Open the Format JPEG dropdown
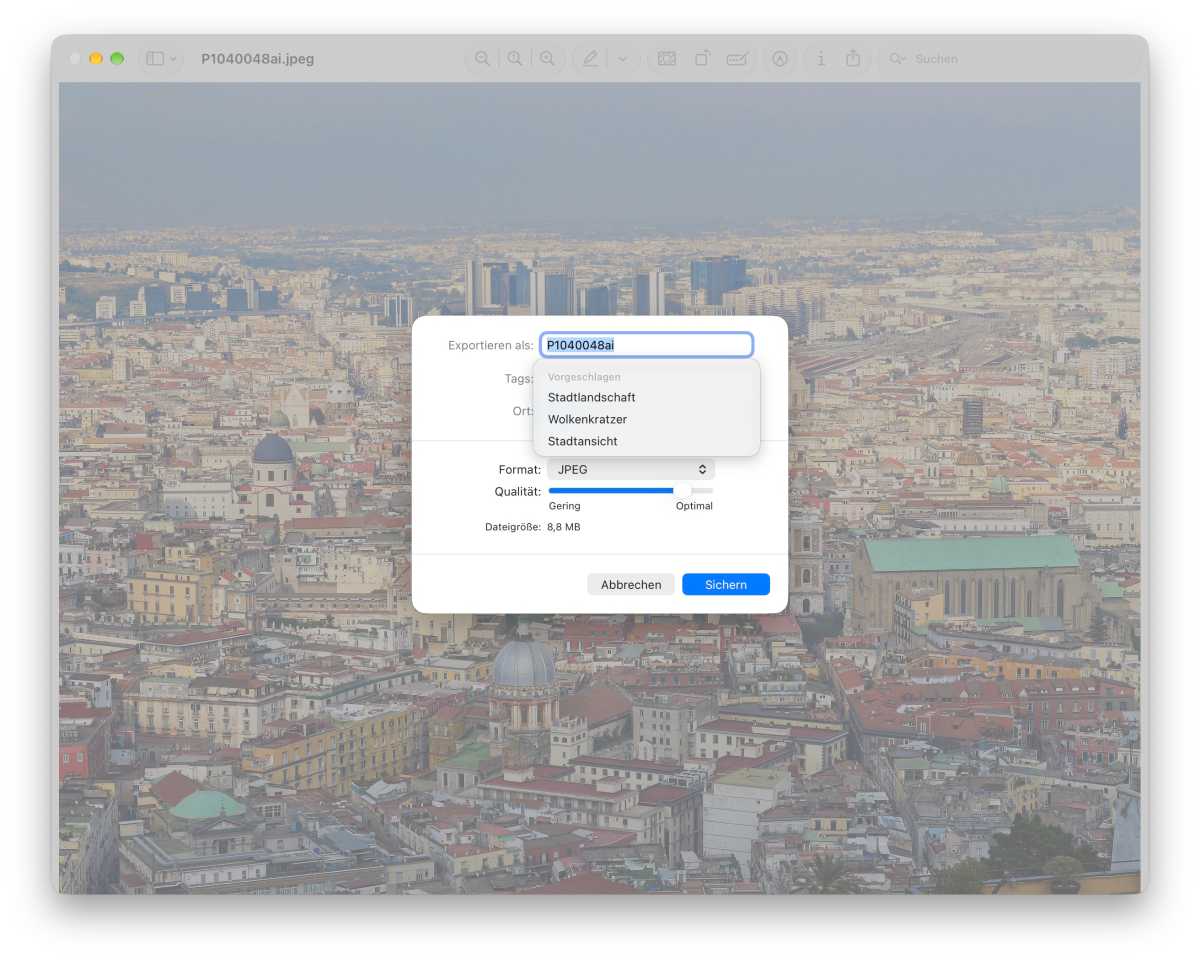 tap(631, 469)
